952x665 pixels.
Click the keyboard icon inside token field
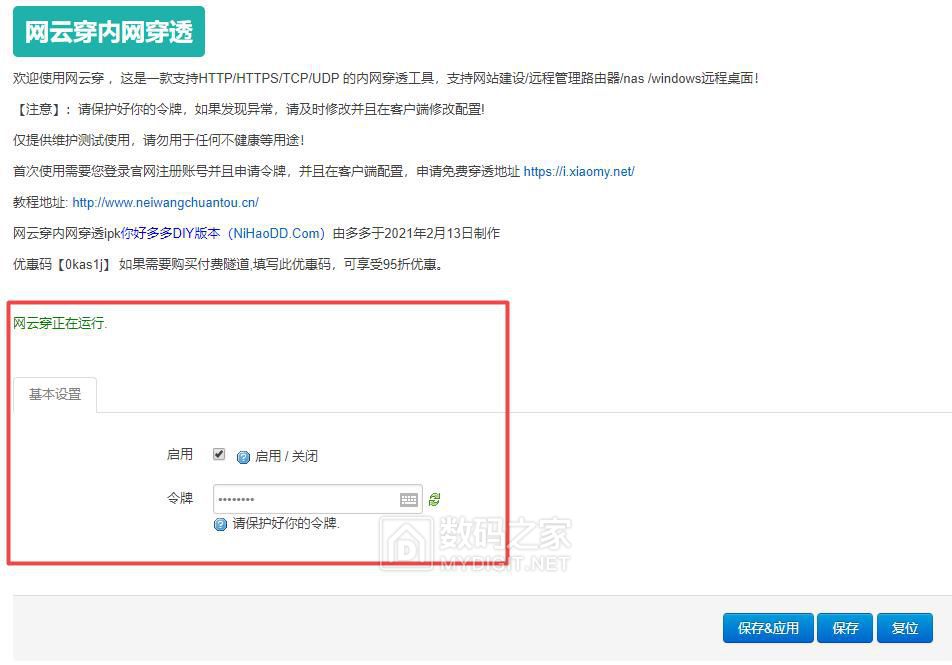click(409, 500)
